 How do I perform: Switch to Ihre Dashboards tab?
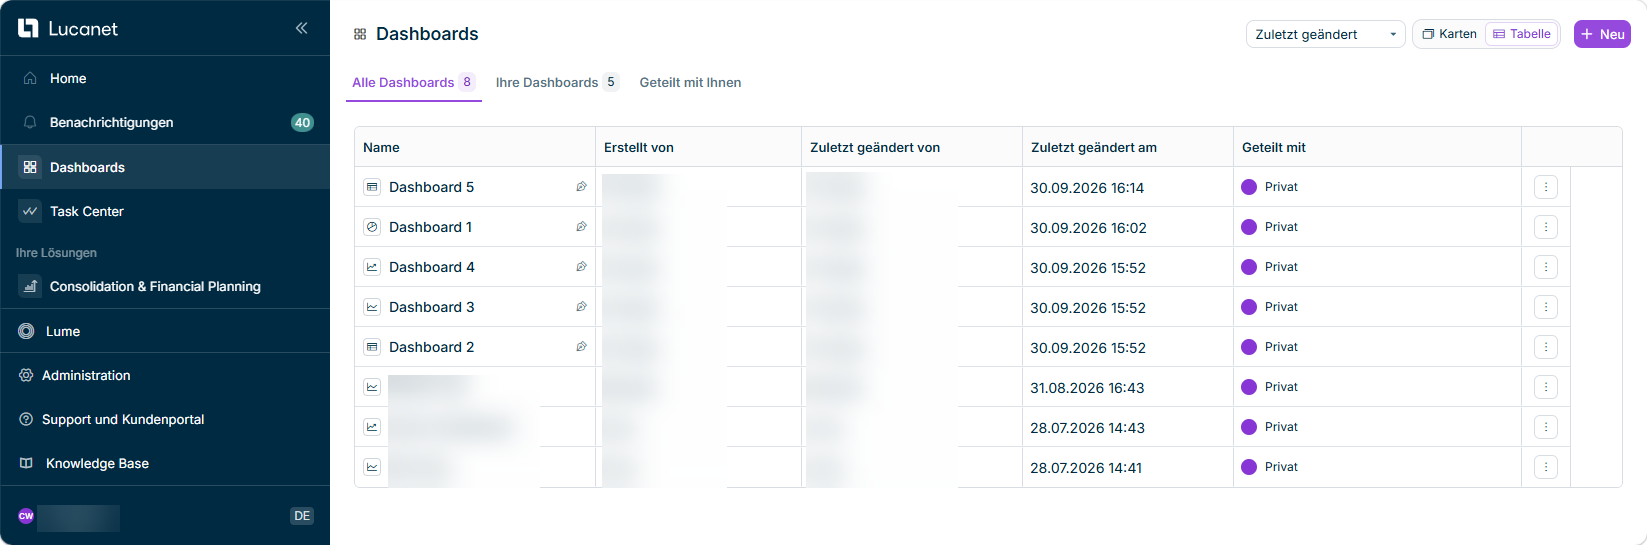pyautogui.click(x=557, y=82)
